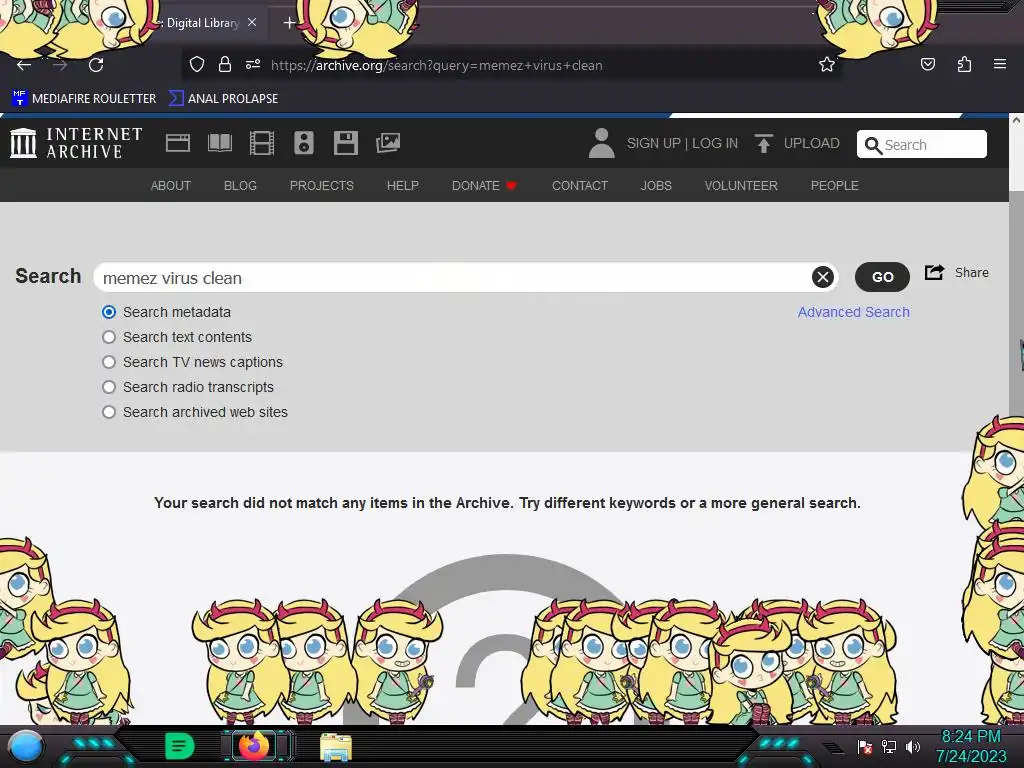1024x768 pixels.
Task: Open the PROJECTS menu item
Action: (321, 185)
